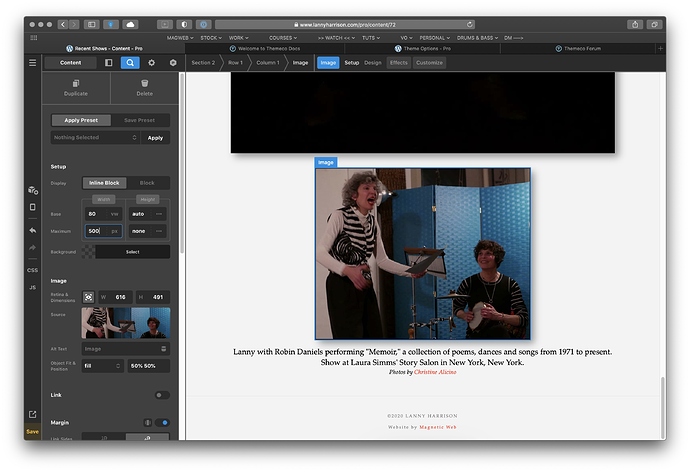Change the maximum width px unit
The height and width of the screenshot is (472, 690).
114,231
